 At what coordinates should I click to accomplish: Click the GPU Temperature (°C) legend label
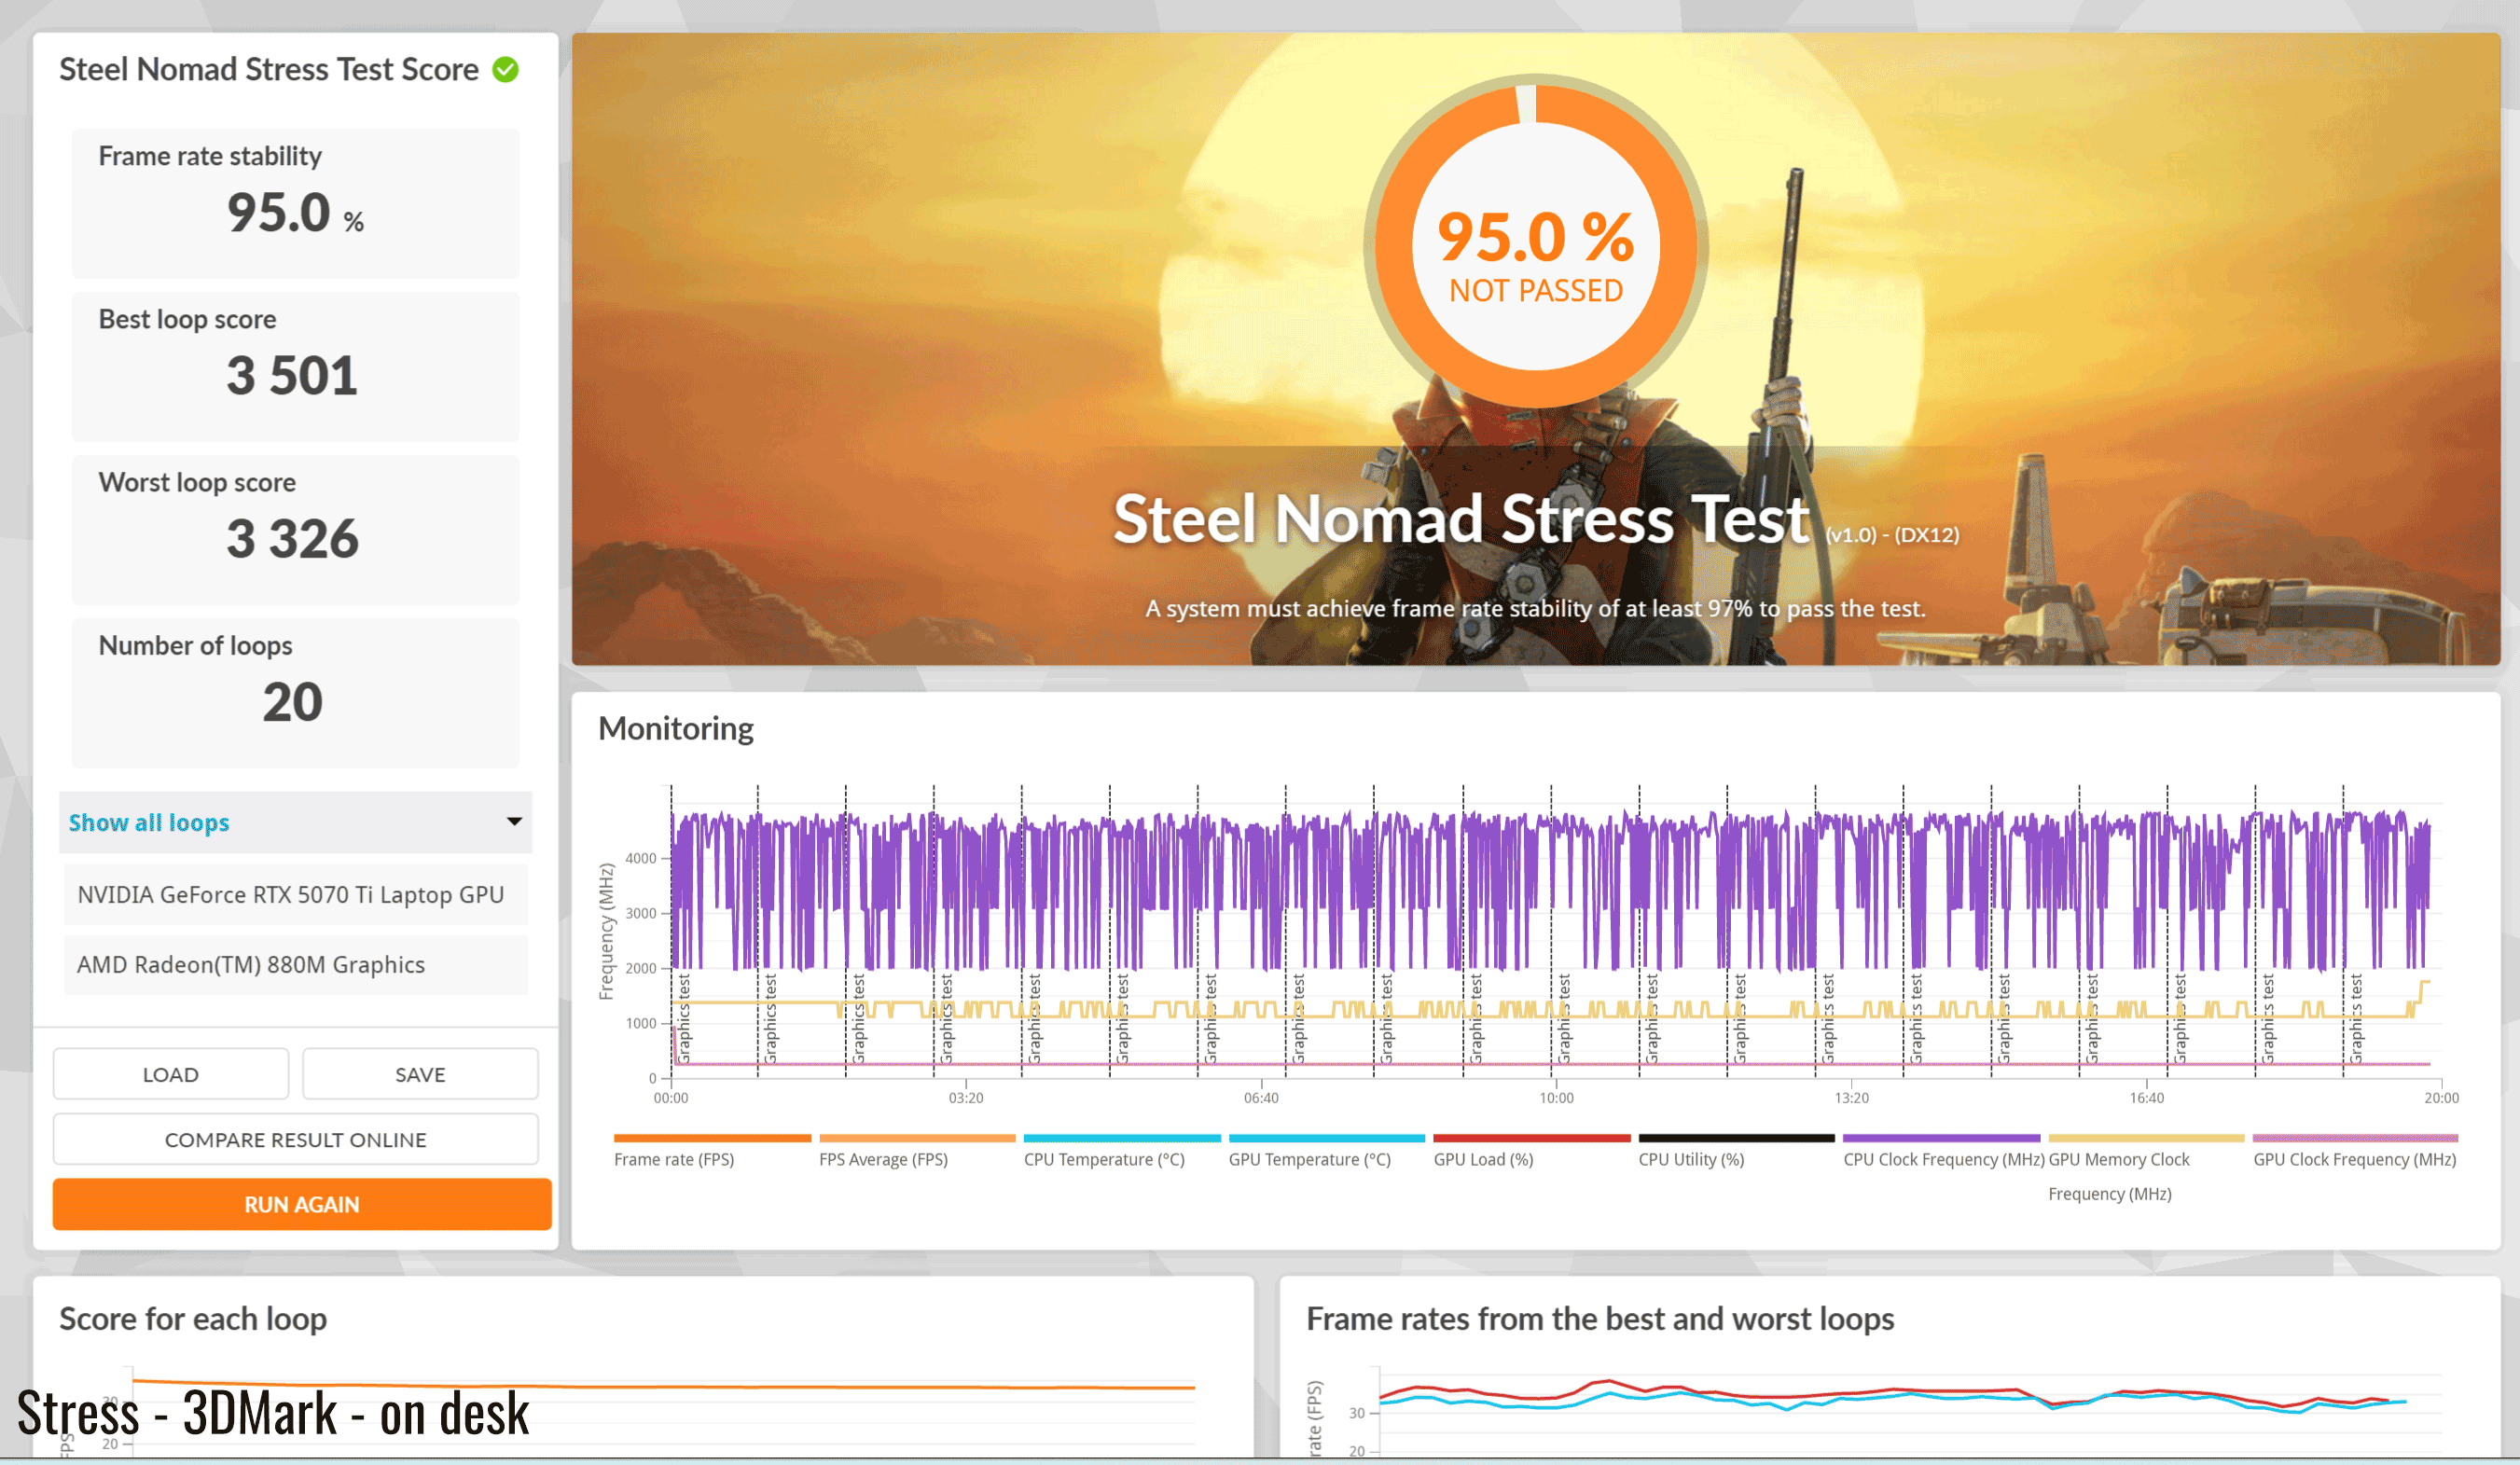pyautogui.click(x=1310, y=1159)
